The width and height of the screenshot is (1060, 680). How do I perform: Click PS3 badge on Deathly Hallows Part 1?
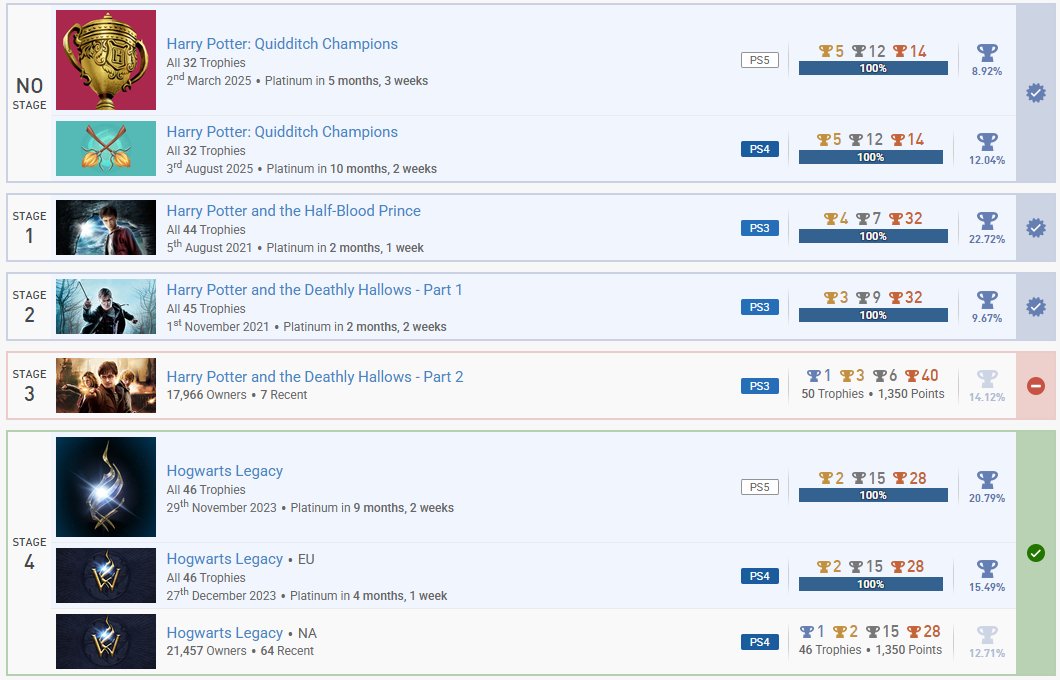point(760,307)
